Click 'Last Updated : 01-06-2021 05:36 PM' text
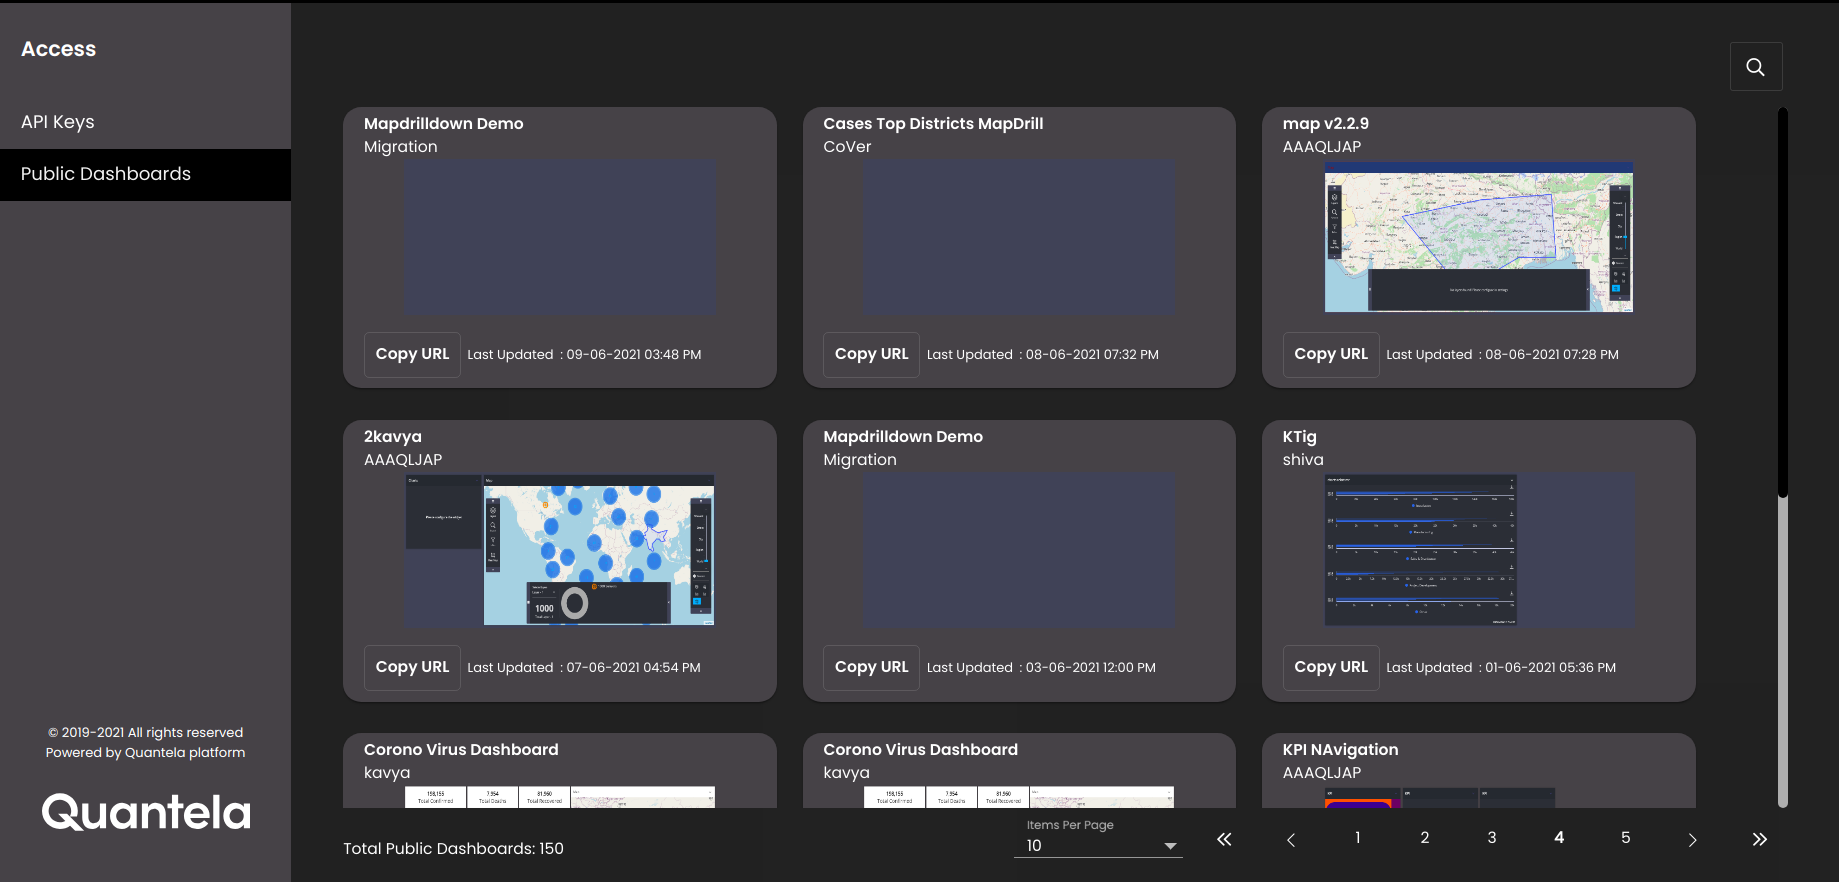The width and height of the screenshot is (1839, 882). [1501, 668]
